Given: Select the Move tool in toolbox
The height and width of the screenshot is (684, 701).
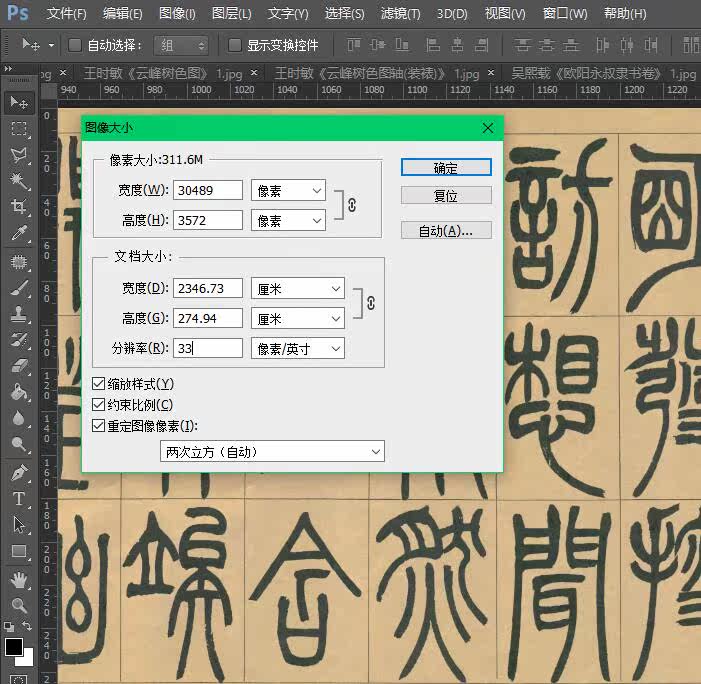Looking at the screenshot, I should (x=19, y=103).
